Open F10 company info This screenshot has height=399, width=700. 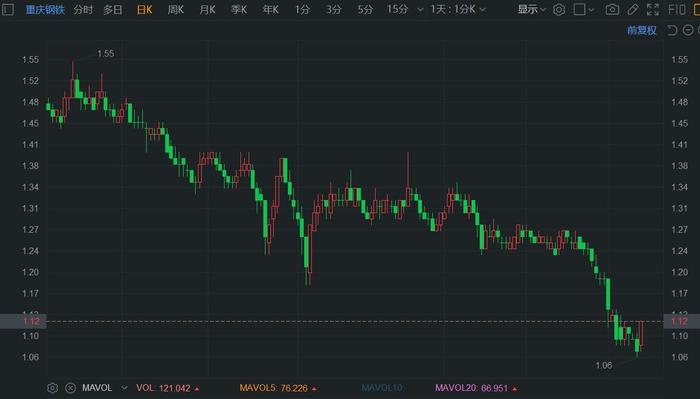[x=677, y=9]
